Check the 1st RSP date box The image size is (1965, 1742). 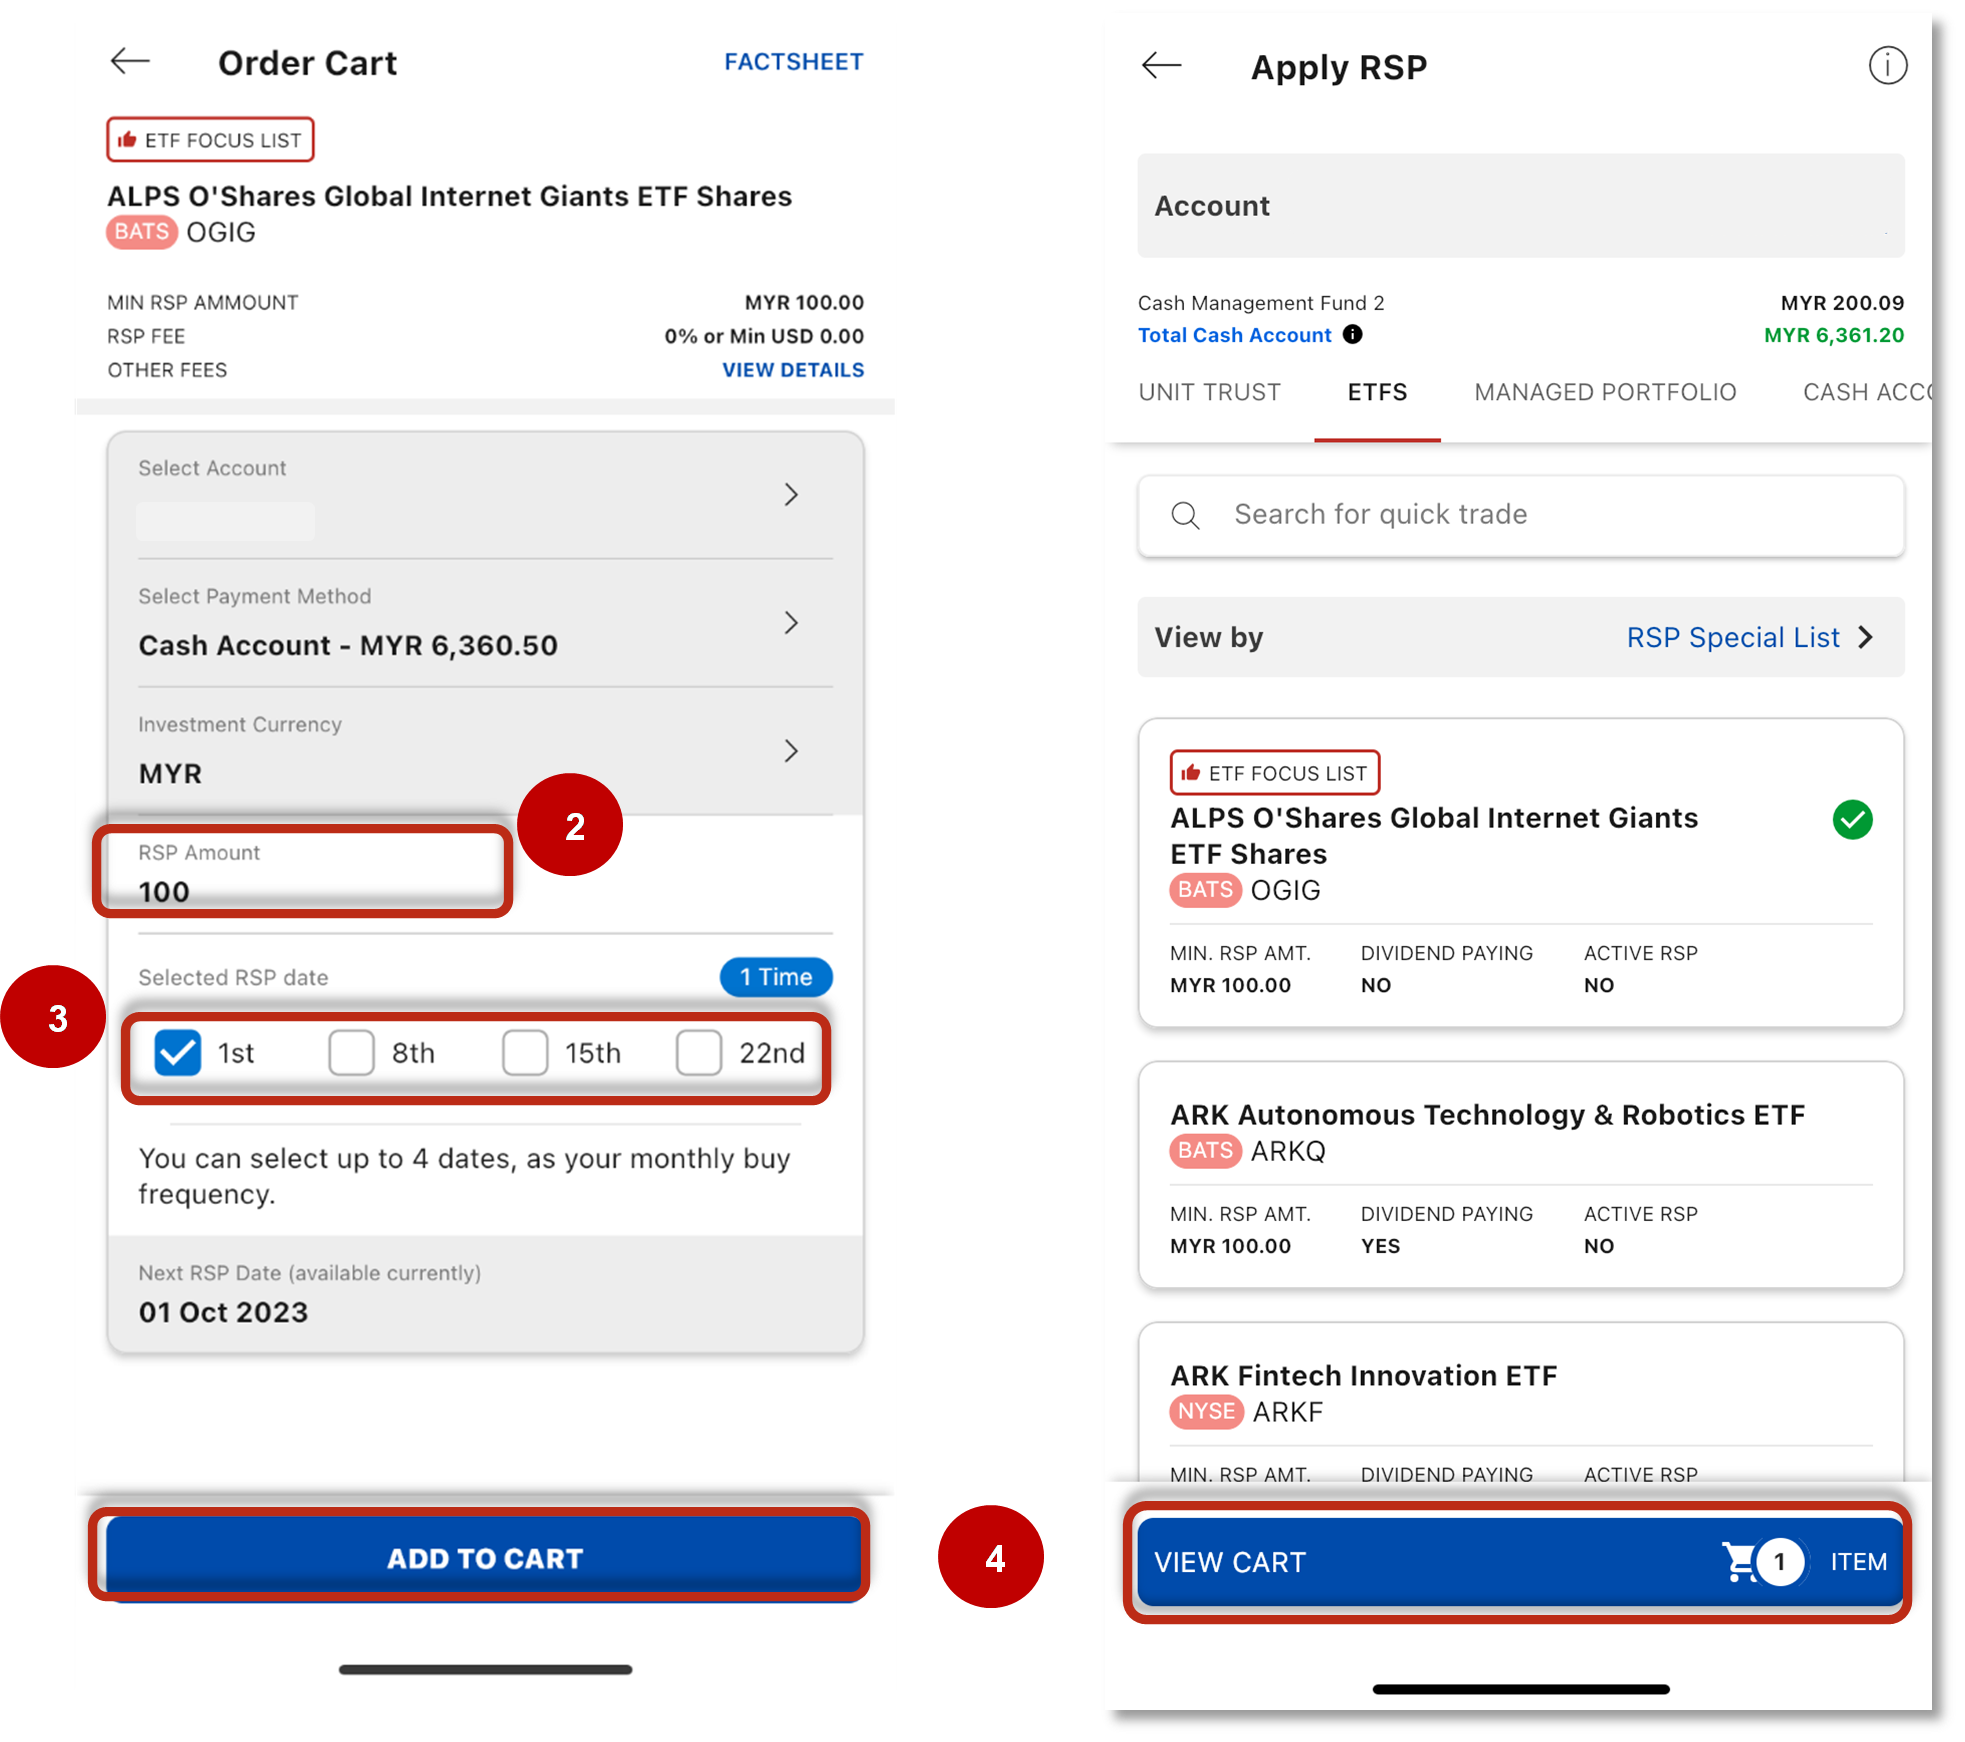[x=177, y=1053]
